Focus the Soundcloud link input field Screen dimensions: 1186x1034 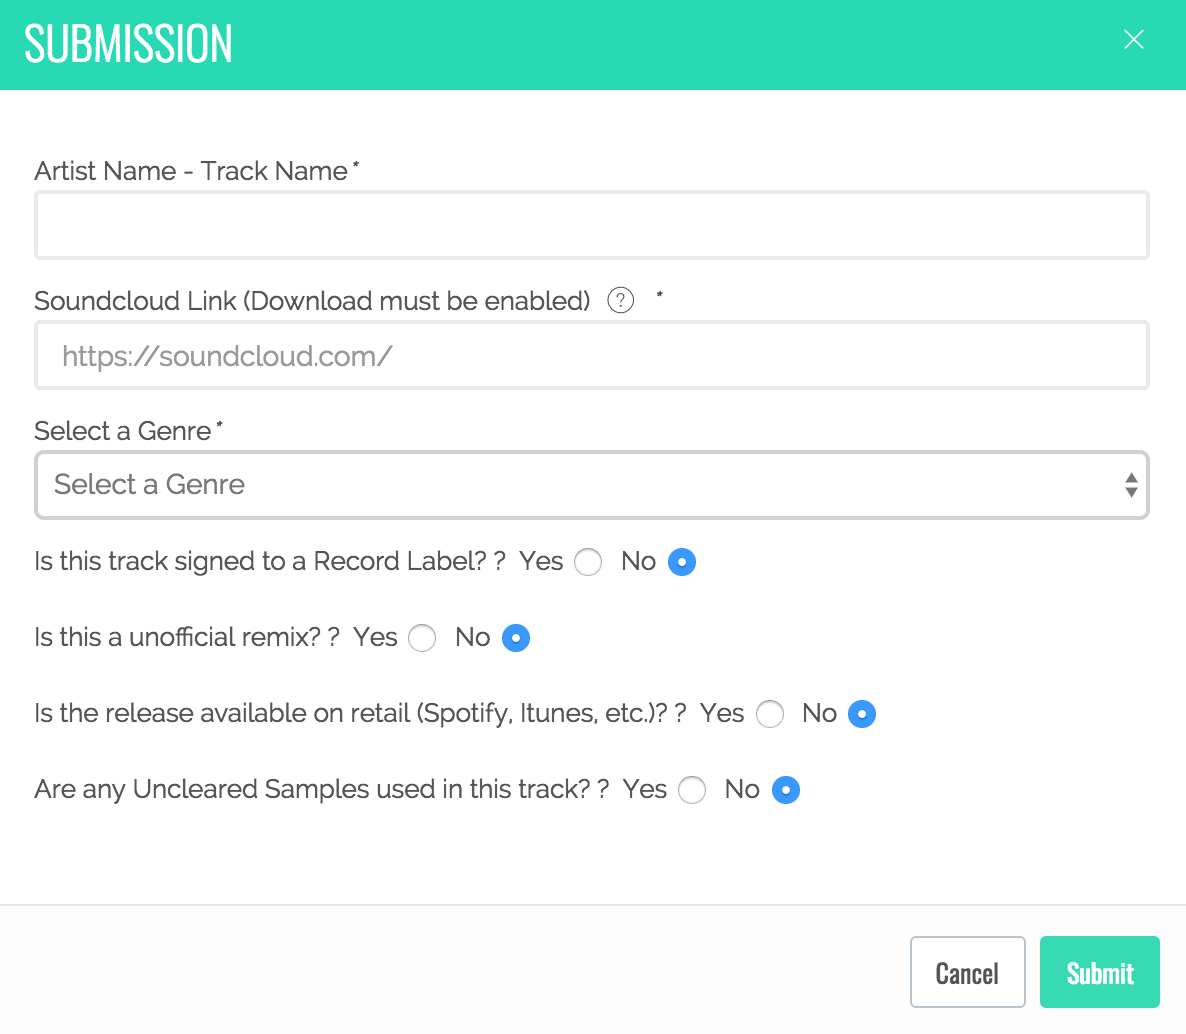pos(591,356)
